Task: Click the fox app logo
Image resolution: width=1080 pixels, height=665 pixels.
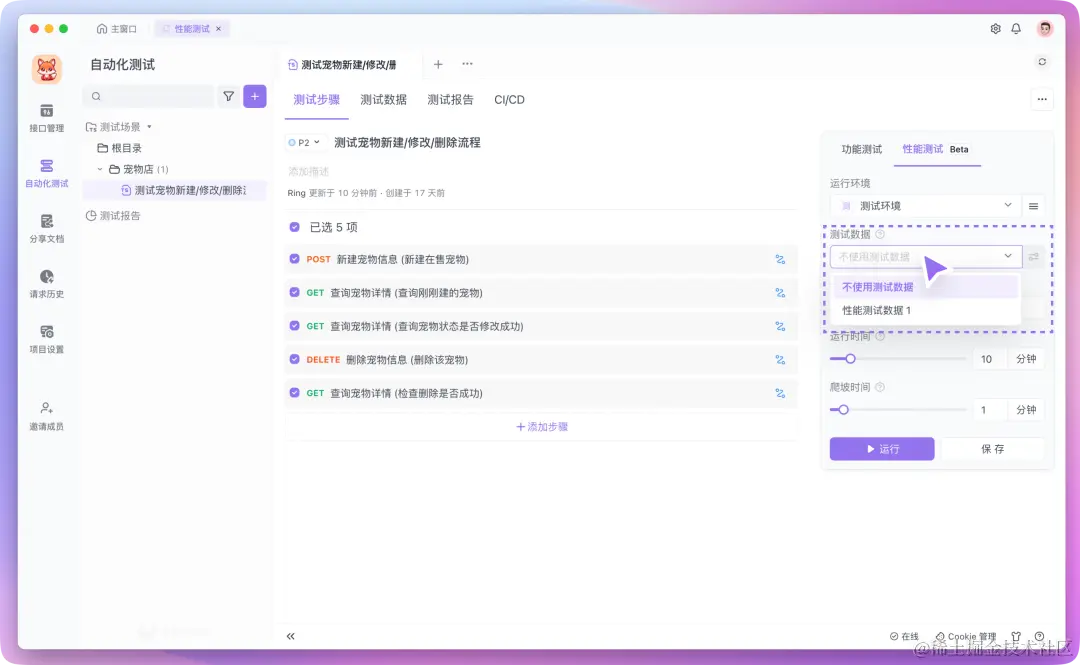Action: pos(47,70)
